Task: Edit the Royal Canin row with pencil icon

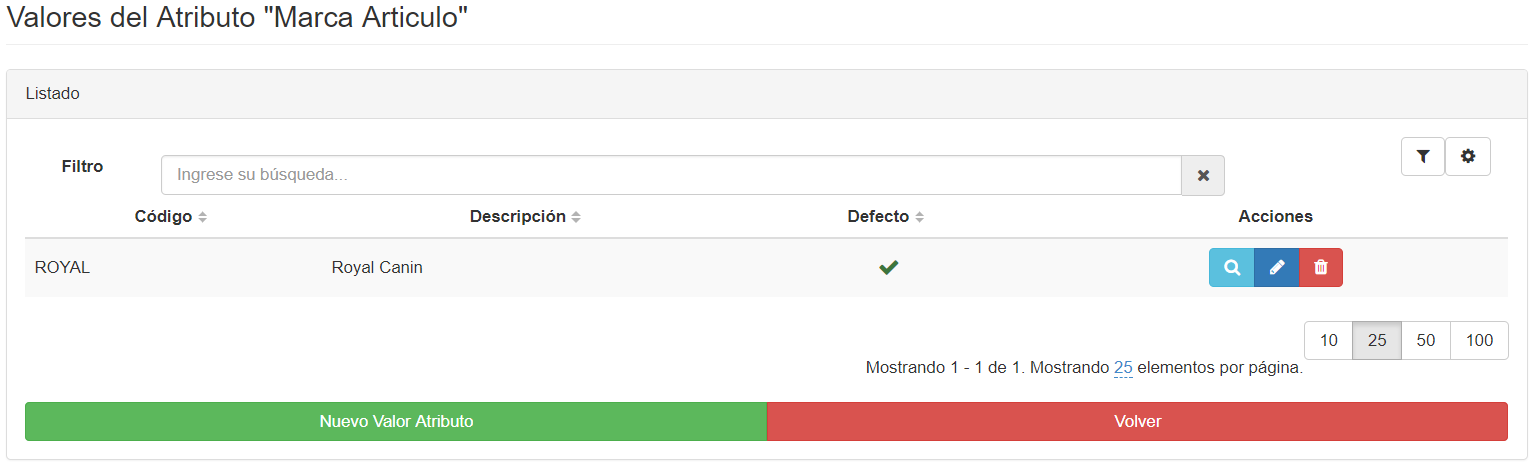Action: [x=1277, y=268]
